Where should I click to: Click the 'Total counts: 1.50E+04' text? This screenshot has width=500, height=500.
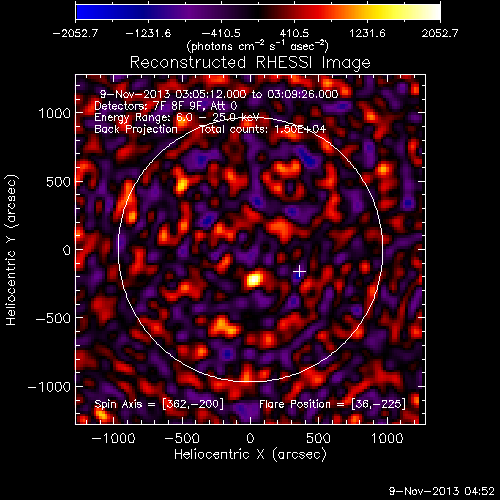pyautogui.click(x=263, y=129)
